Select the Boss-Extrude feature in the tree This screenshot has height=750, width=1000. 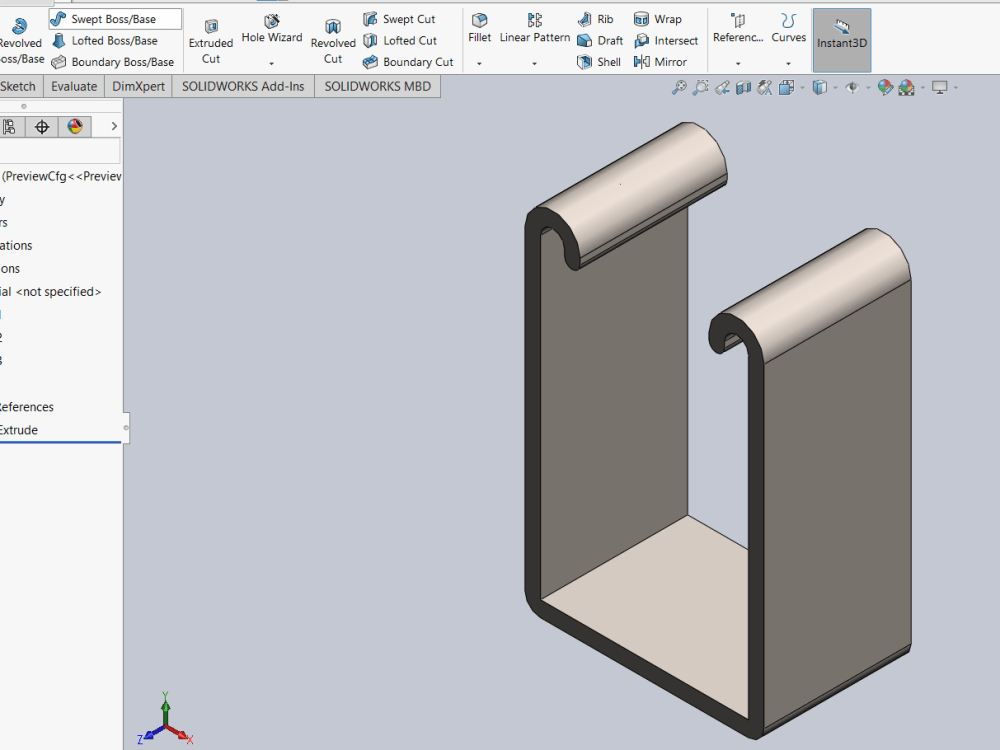pos(18,429)
